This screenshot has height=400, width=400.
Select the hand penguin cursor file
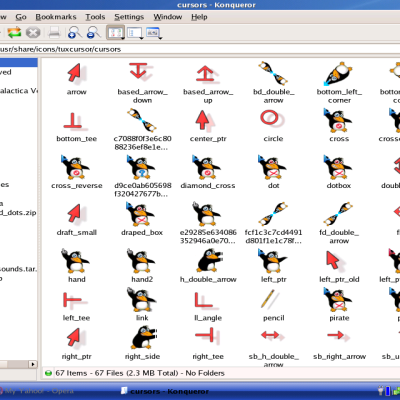77,266
